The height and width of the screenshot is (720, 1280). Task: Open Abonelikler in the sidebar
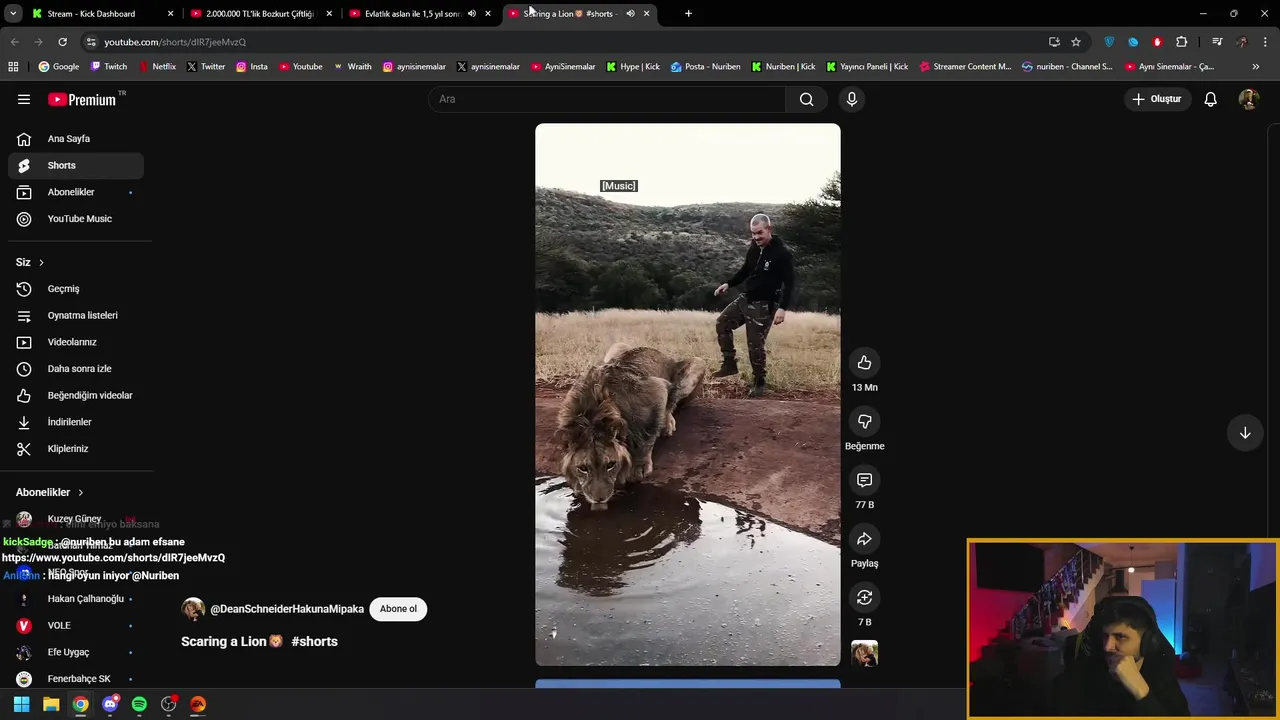(x=76, y=192)
